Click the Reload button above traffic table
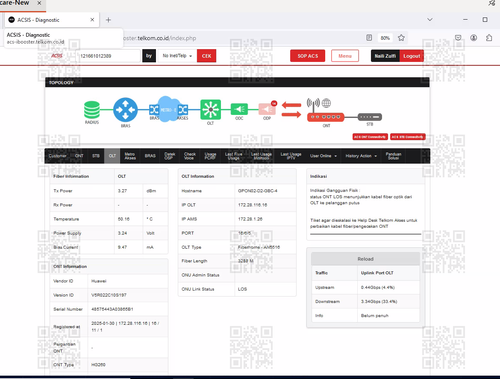 [365, 259]
